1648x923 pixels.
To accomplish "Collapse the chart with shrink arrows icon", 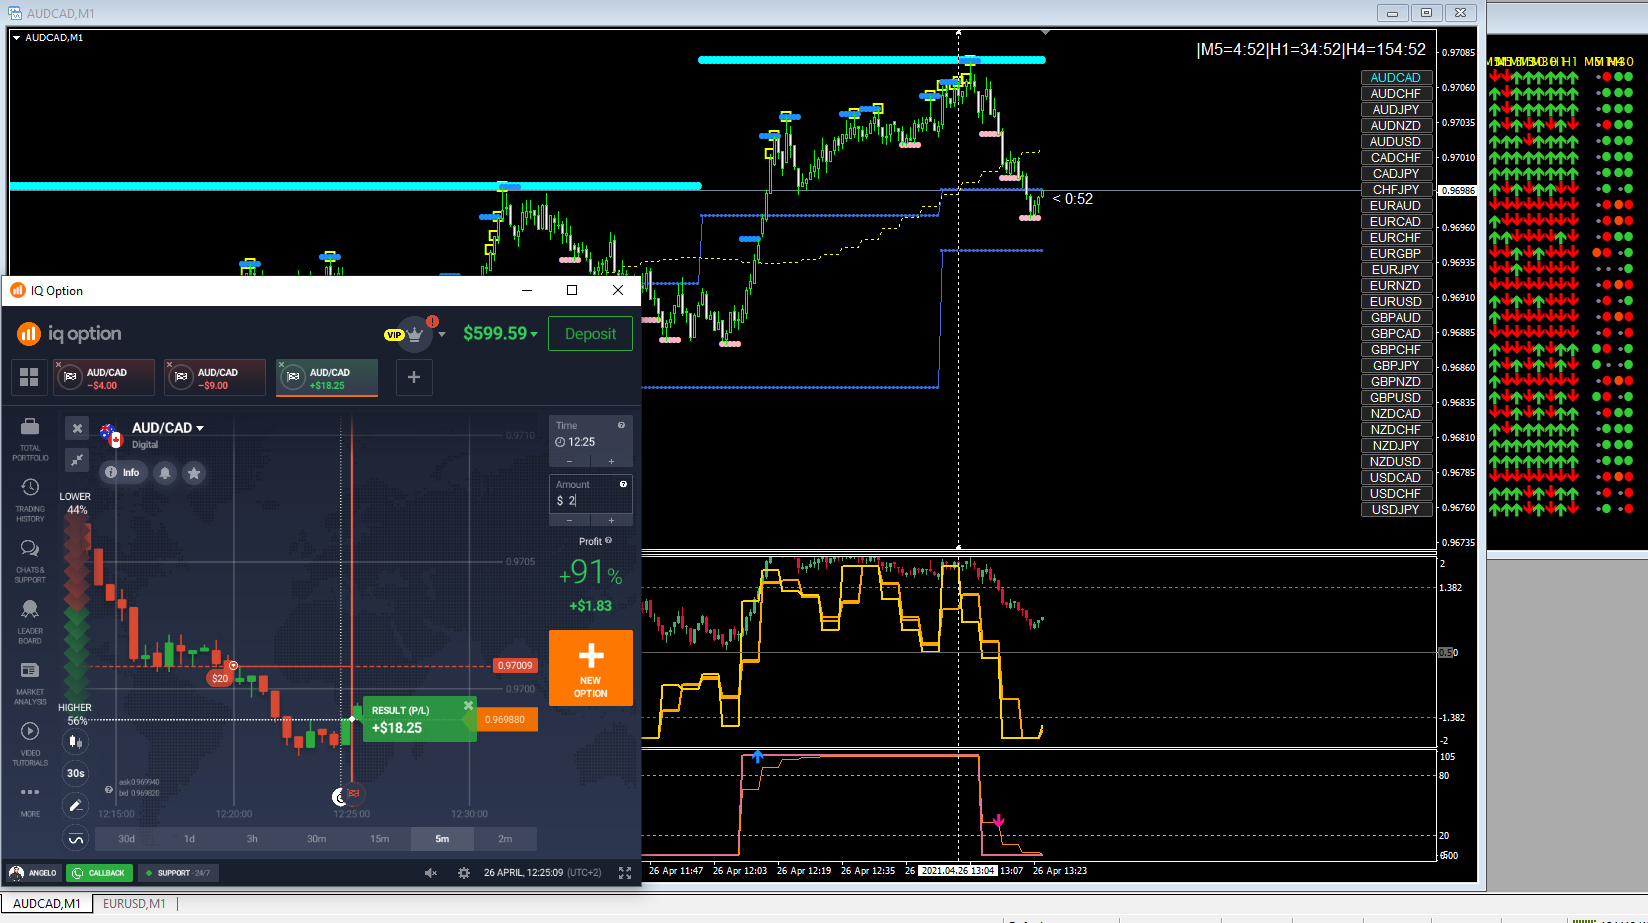I will coord(77,460).
